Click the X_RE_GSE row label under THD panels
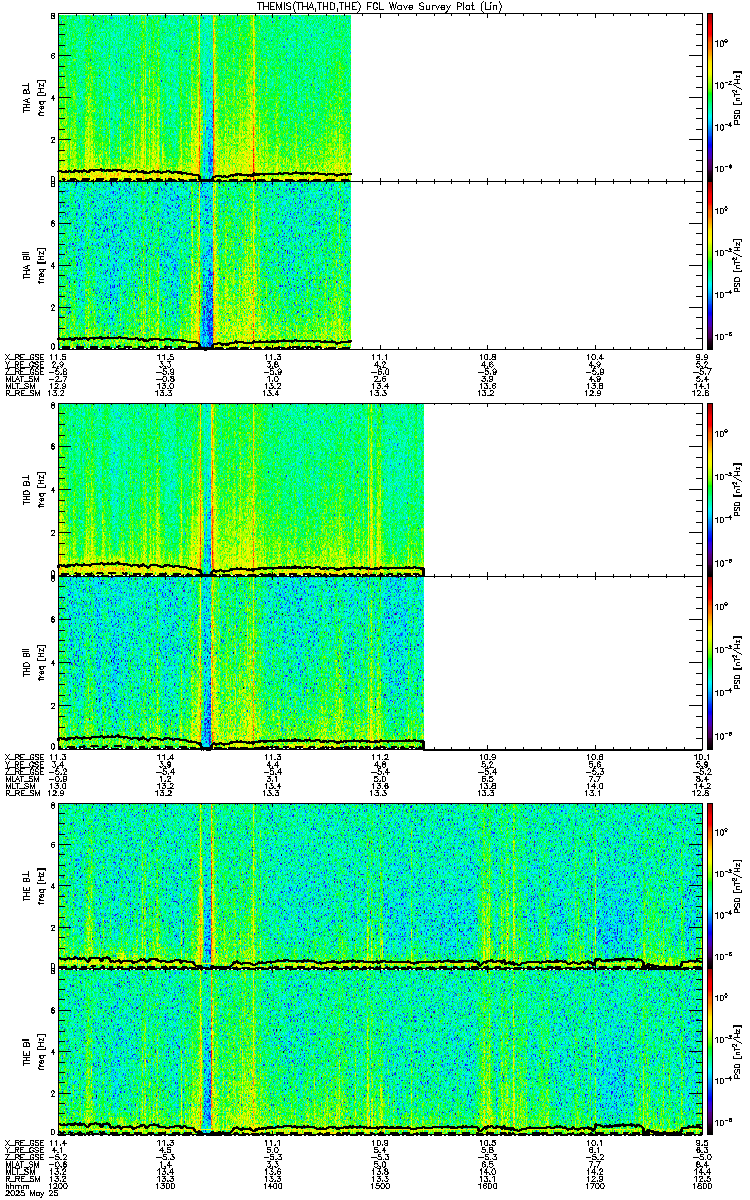Viewport: 750px width, 1200px height. coord(23,757)
